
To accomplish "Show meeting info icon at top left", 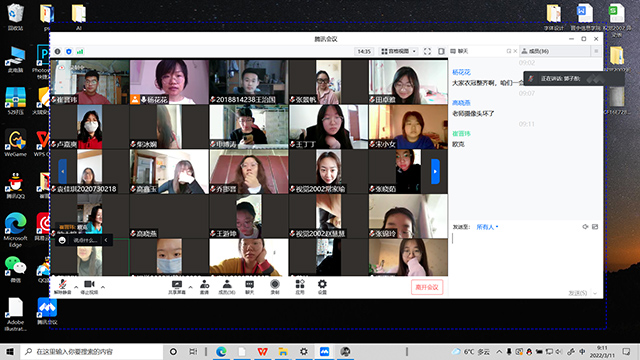I will (x=58, y=51).
